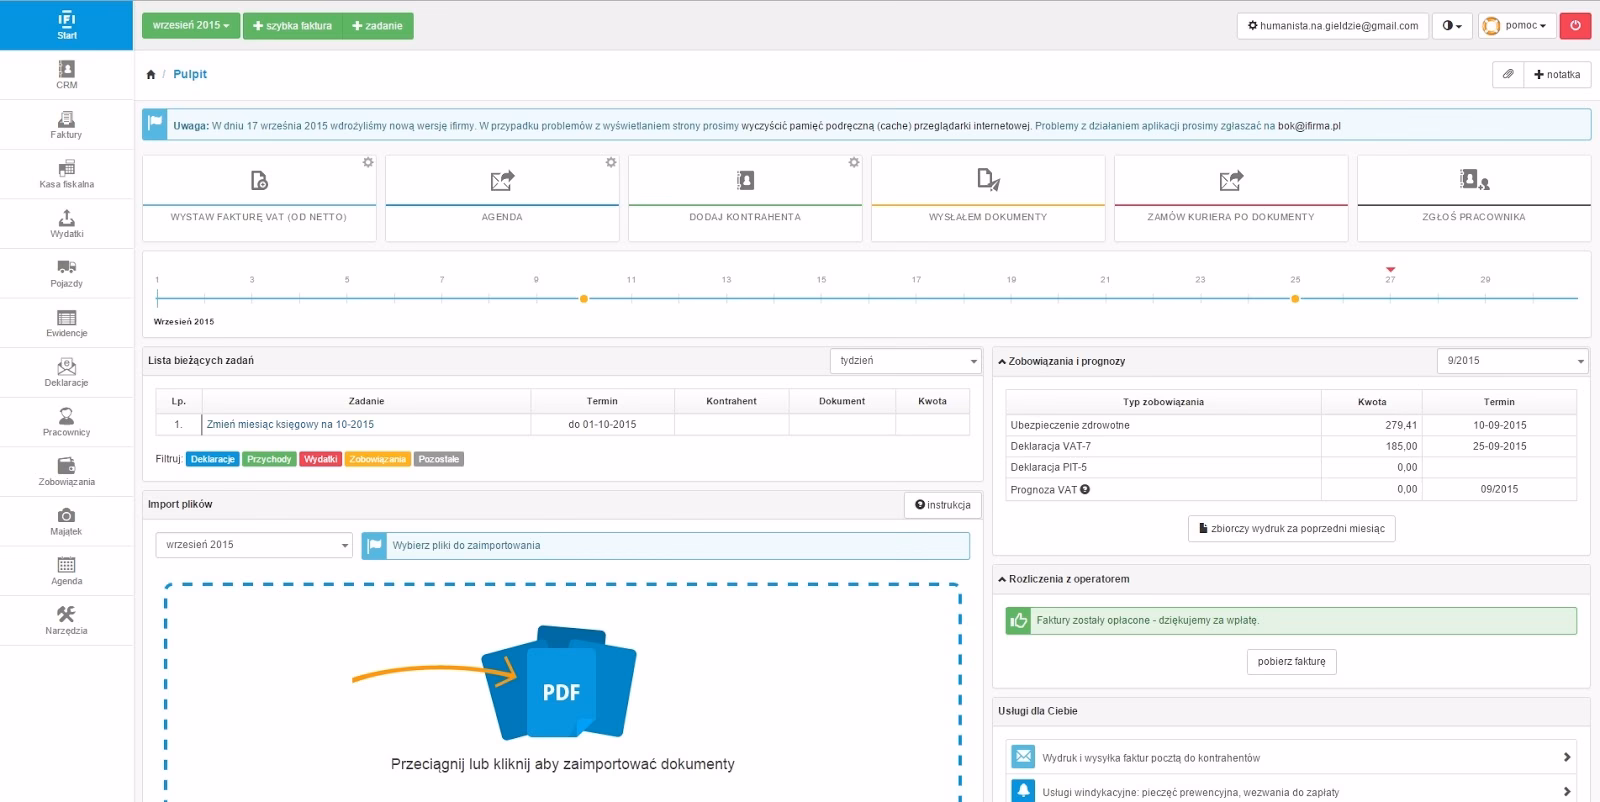
Task: Toggle the Wydatki filter tag
Action: pos(320,459)
